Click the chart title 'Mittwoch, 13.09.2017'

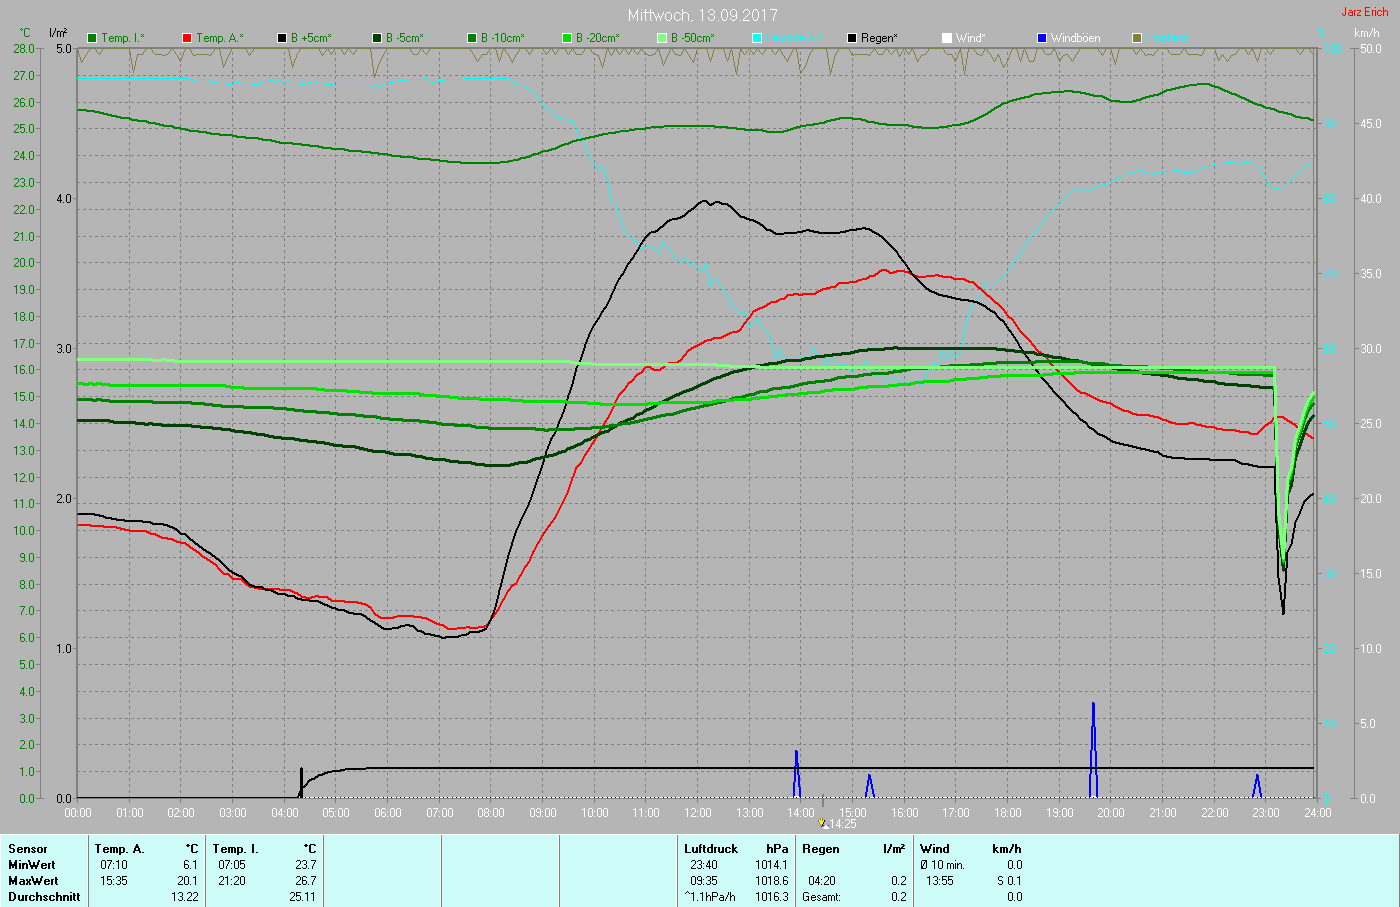coord(703,15)
